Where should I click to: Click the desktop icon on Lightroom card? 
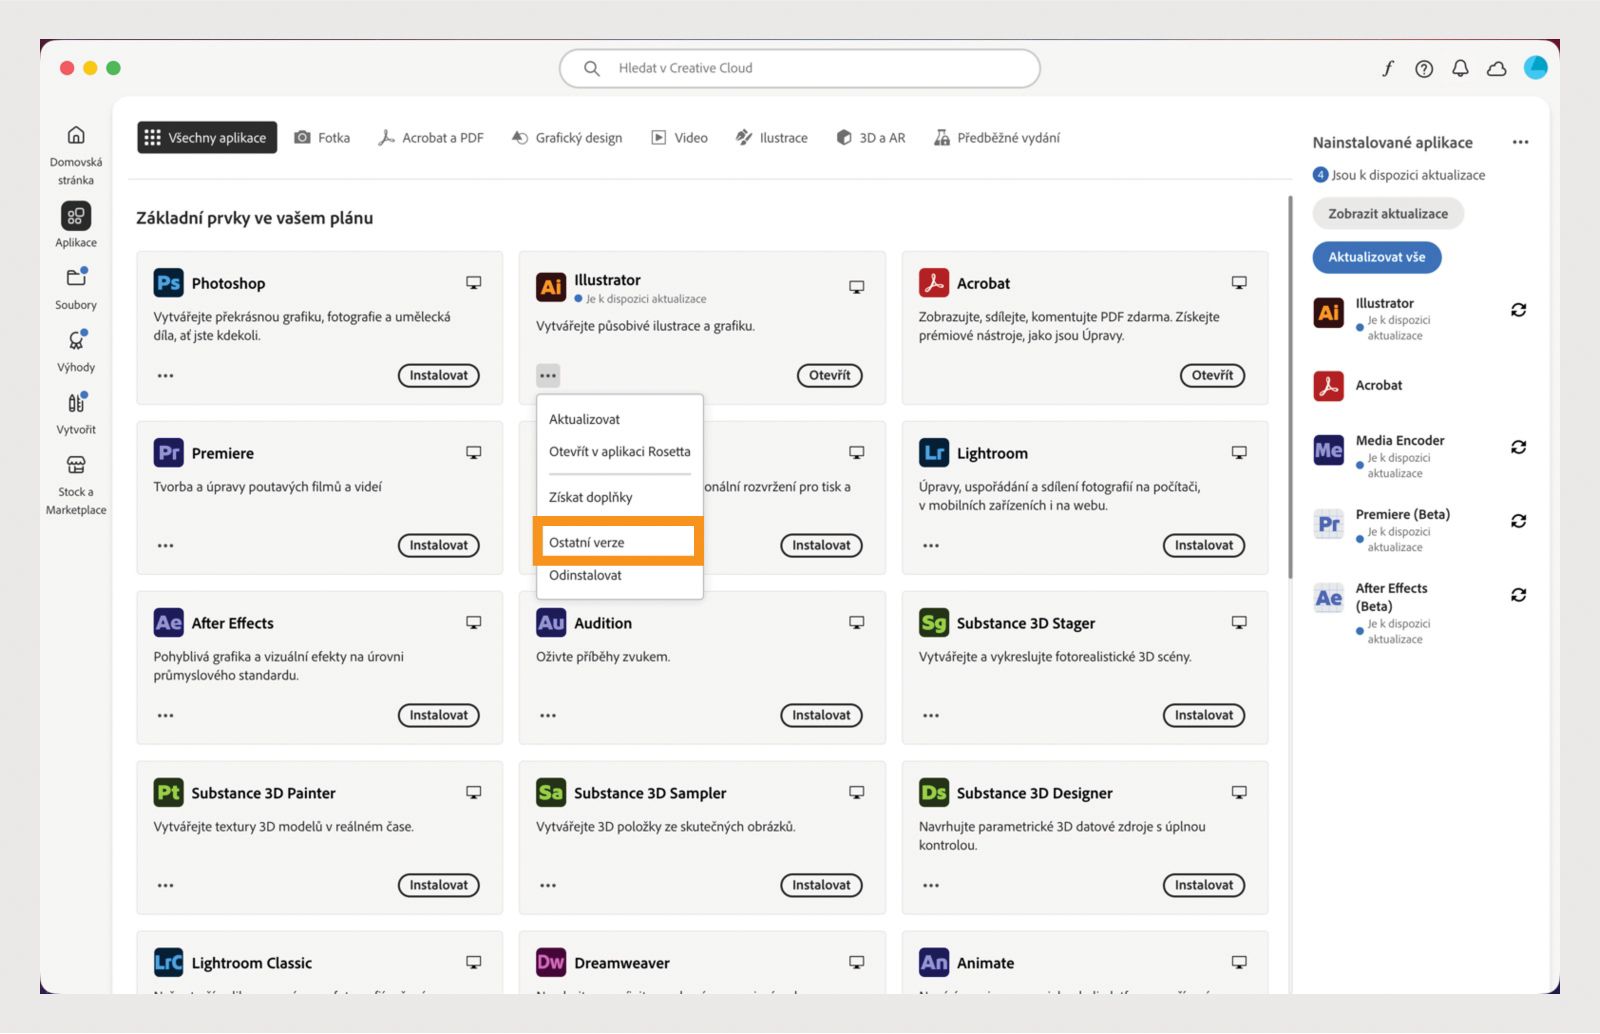[x=1239, y=453]
